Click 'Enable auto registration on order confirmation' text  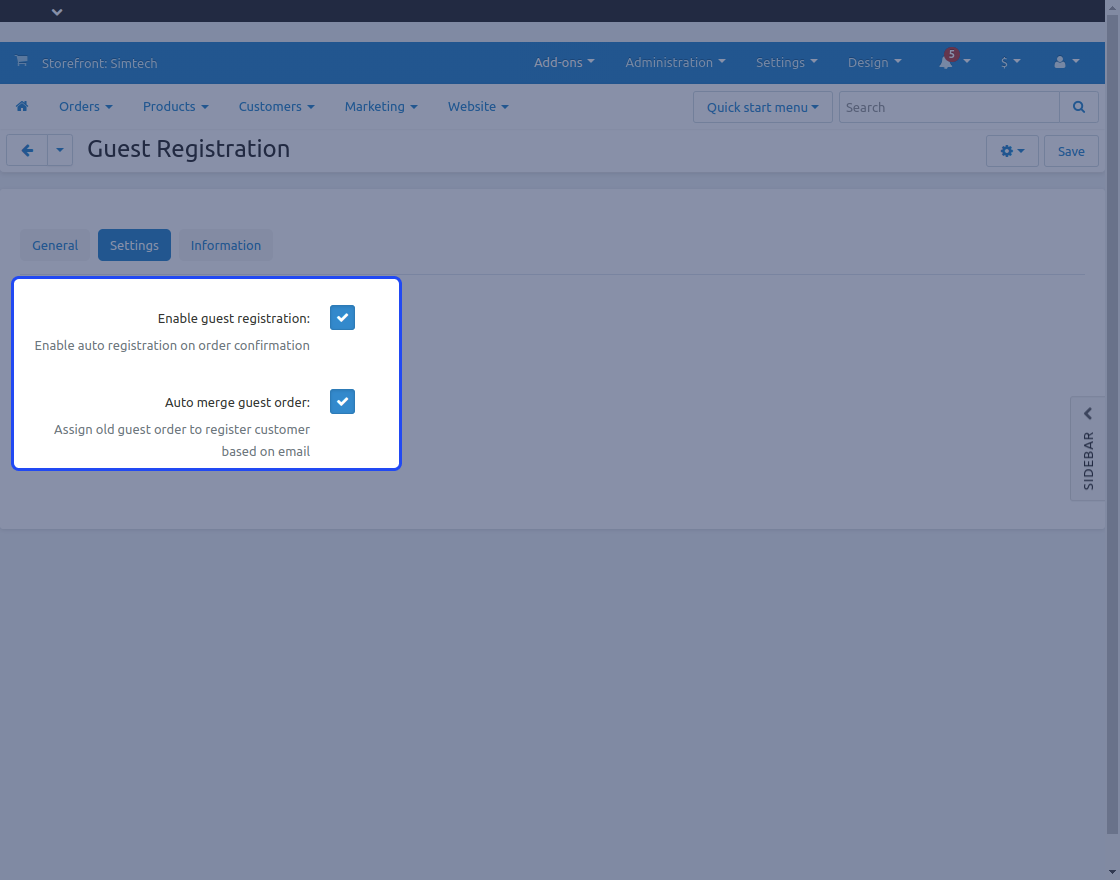[x=172, y=346]
